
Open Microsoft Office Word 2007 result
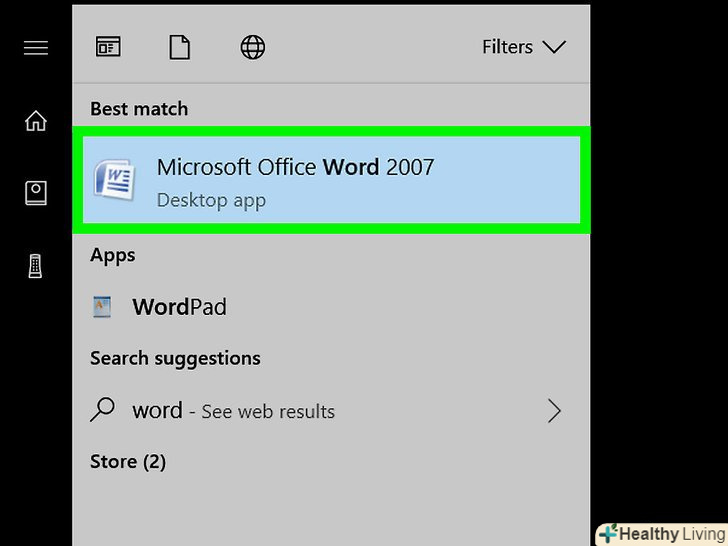pyautogui.click(x=332, y=180)
